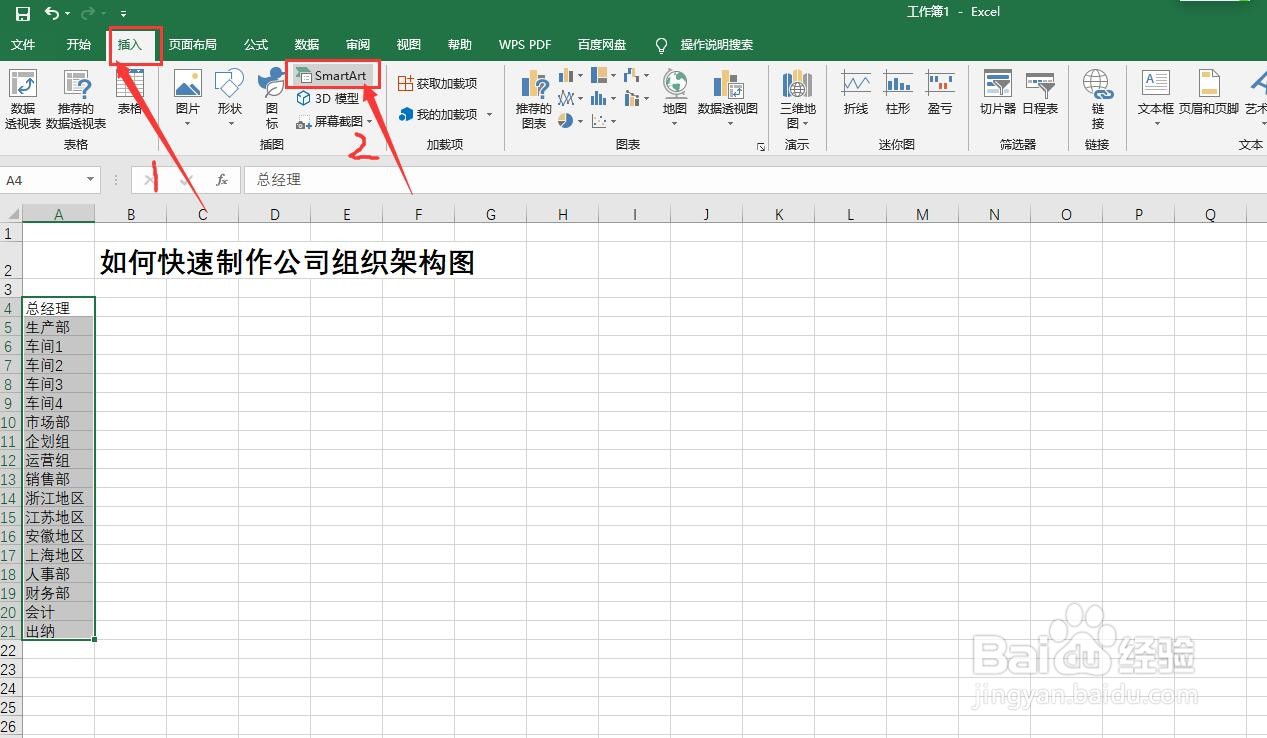Open Customize Quick Access Toolbar dropdown

coord(123,15)
